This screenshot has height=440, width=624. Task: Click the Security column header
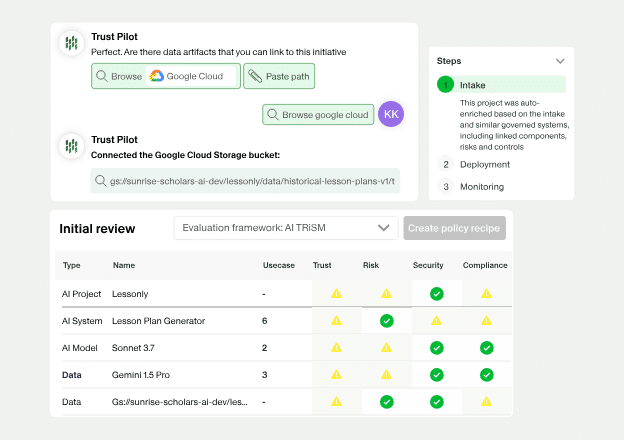(428, 265)
